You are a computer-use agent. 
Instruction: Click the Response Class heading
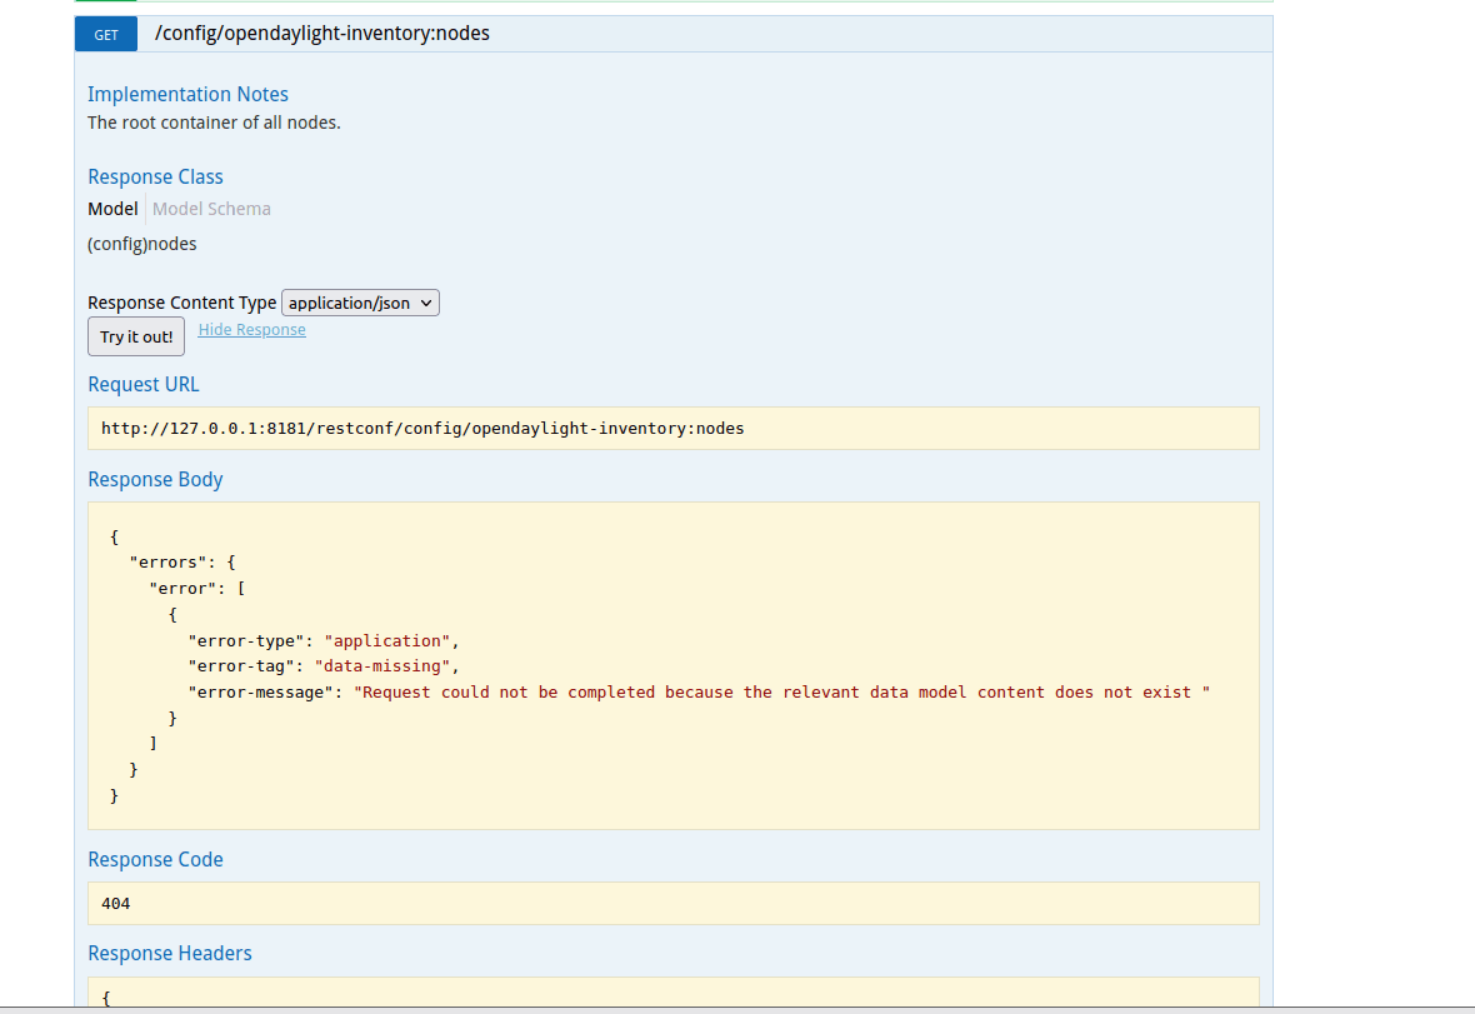pyautogui.click(x=155, y=177)
